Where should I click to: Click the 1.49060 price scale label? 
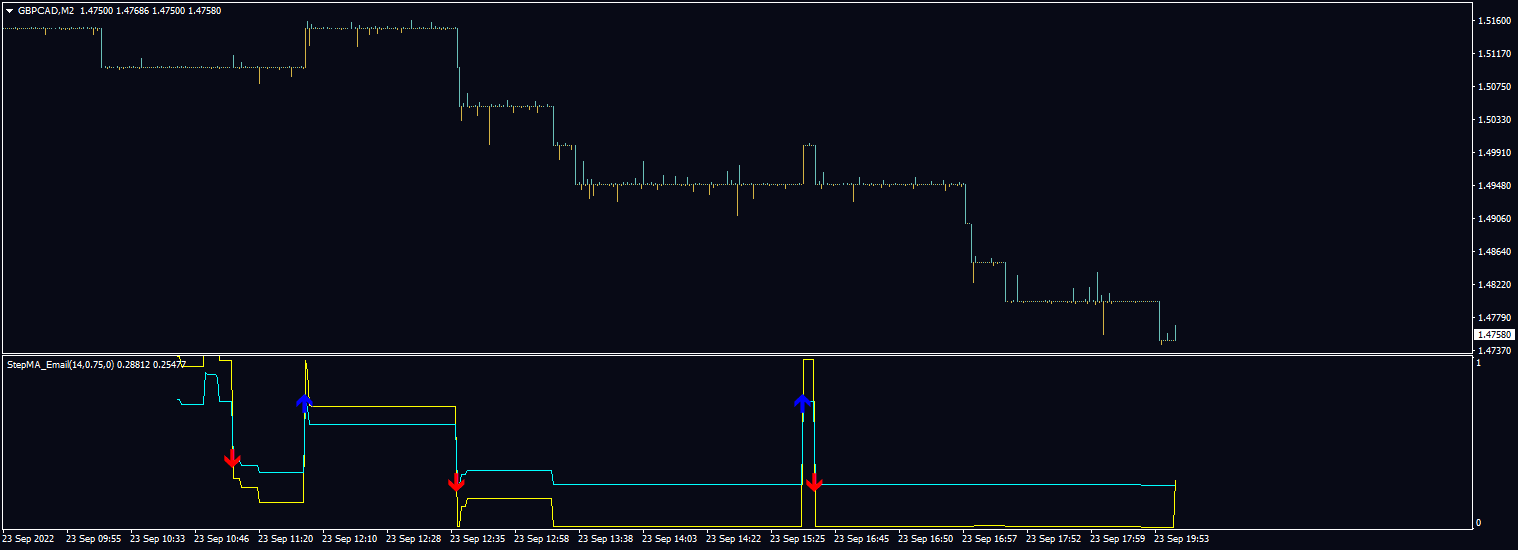(x=1494, y=218)
